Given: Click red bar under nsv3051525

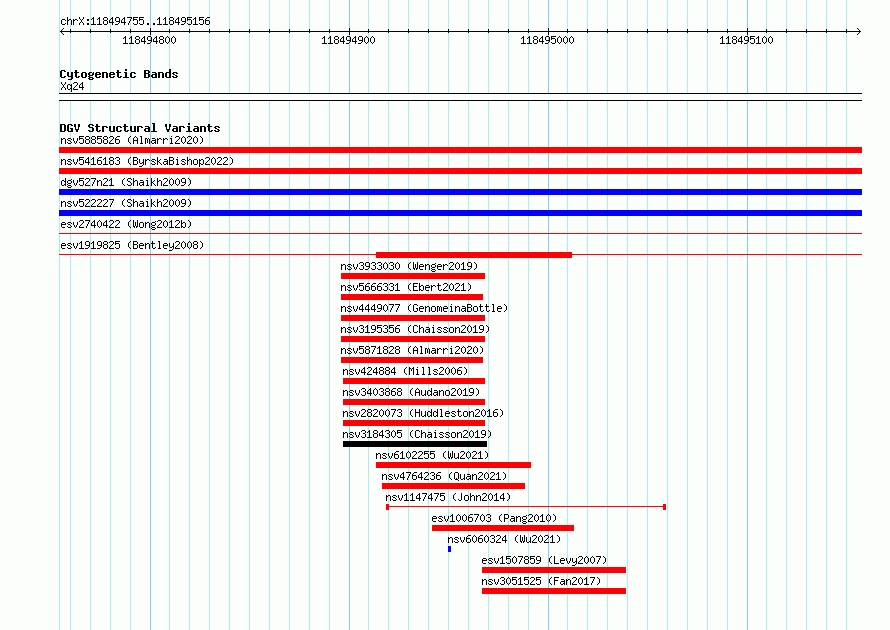Looking at the screenshot, I should pos(554,591).
